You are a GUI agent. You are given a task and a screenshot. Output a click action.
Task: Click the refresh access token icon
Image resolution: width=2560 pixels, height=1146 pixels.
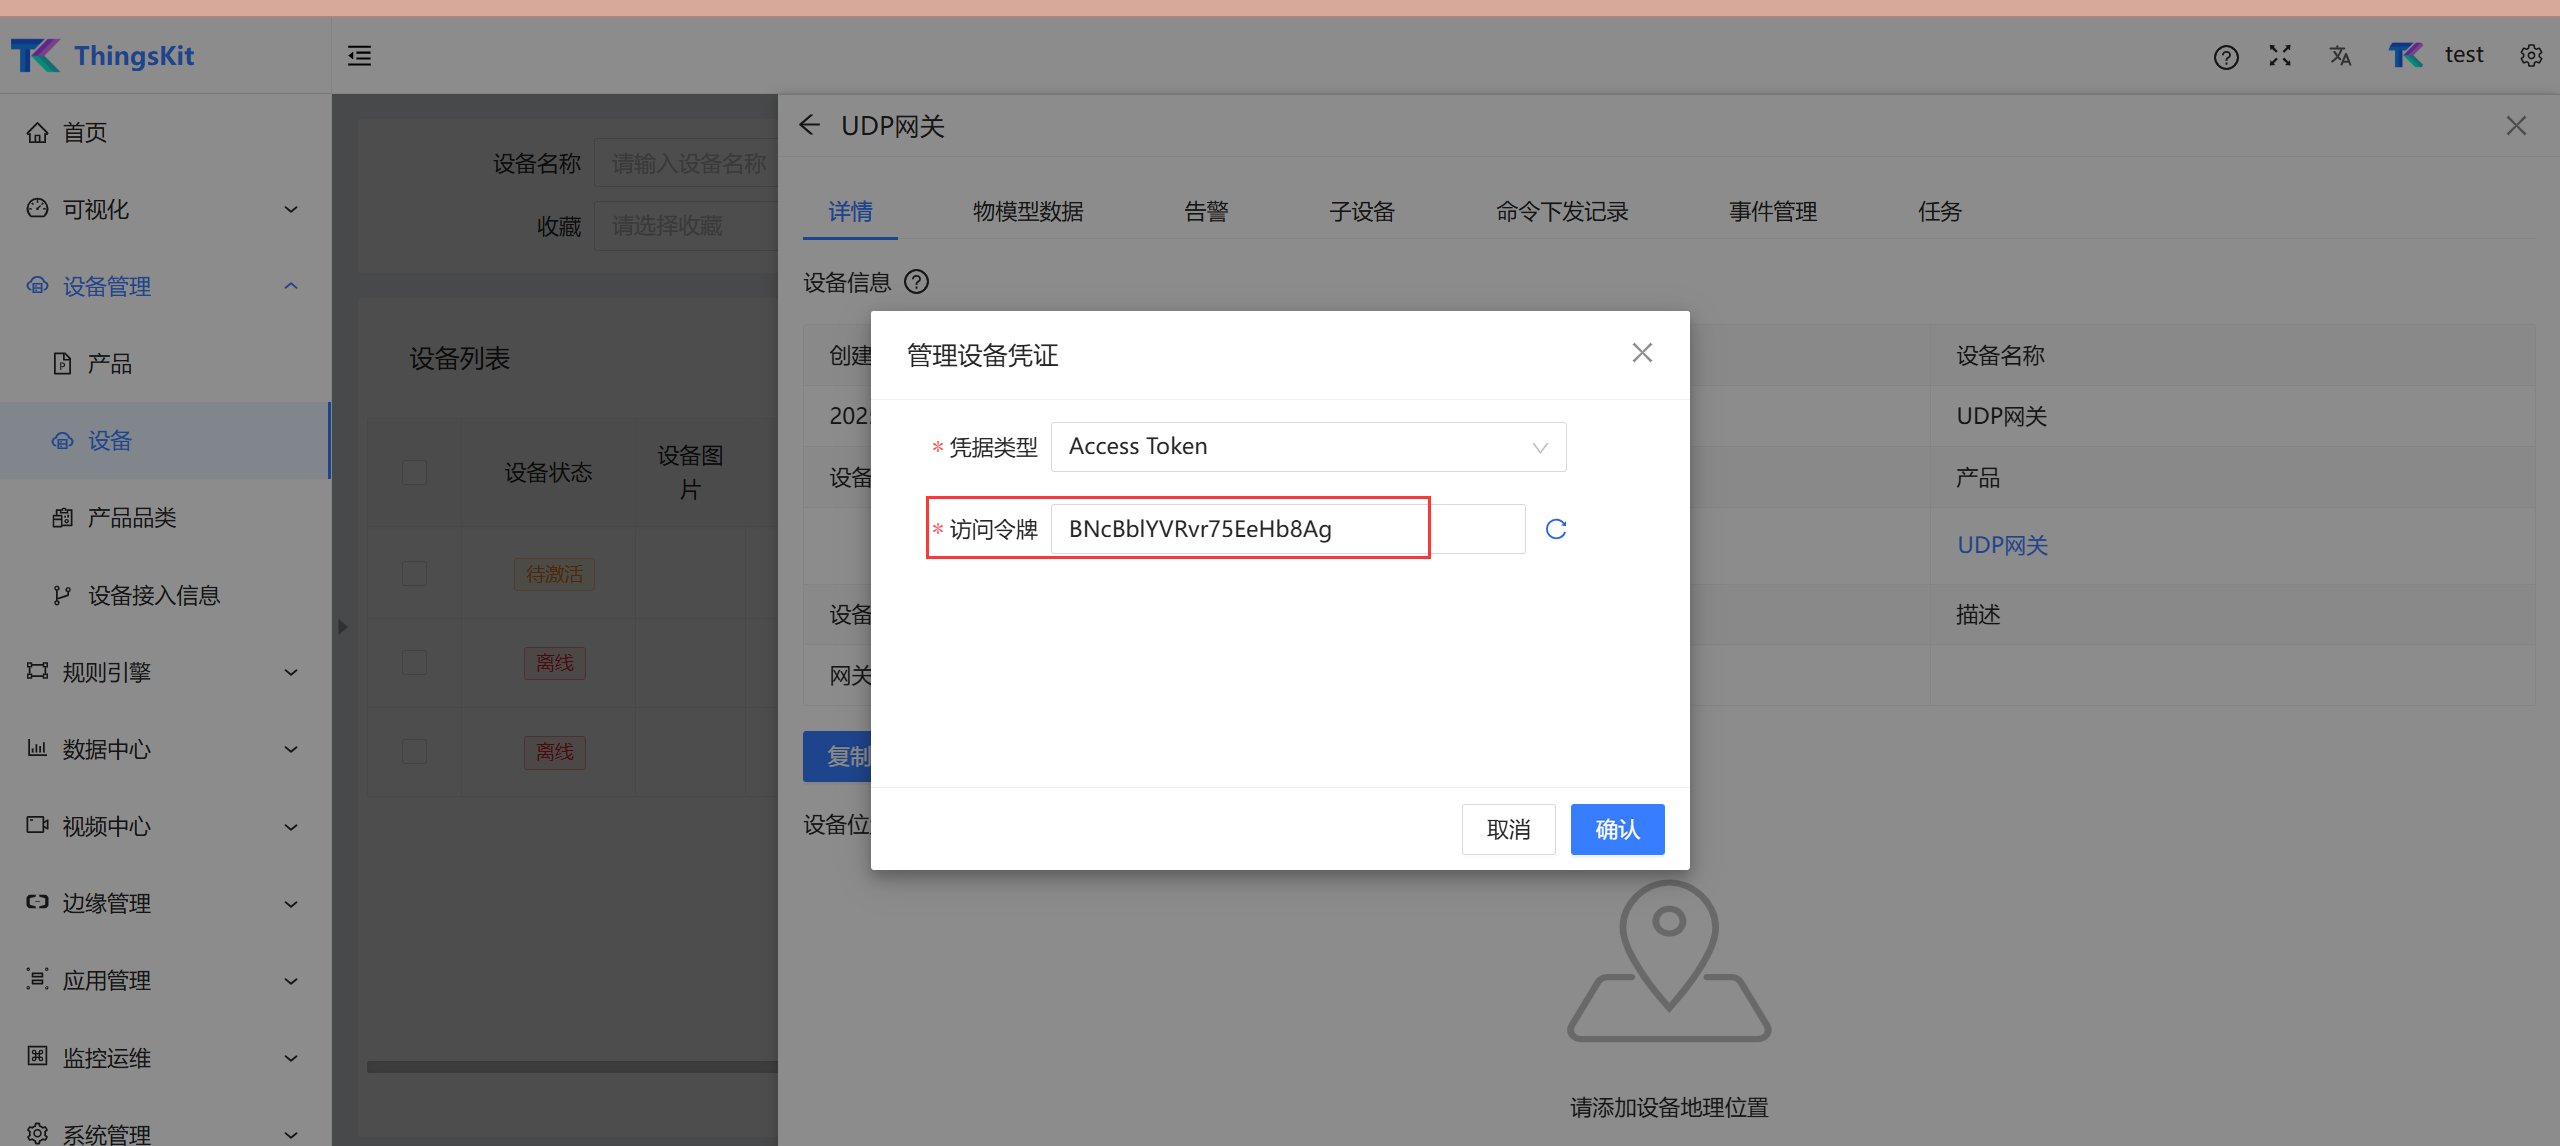click(x=1556, y=529)
